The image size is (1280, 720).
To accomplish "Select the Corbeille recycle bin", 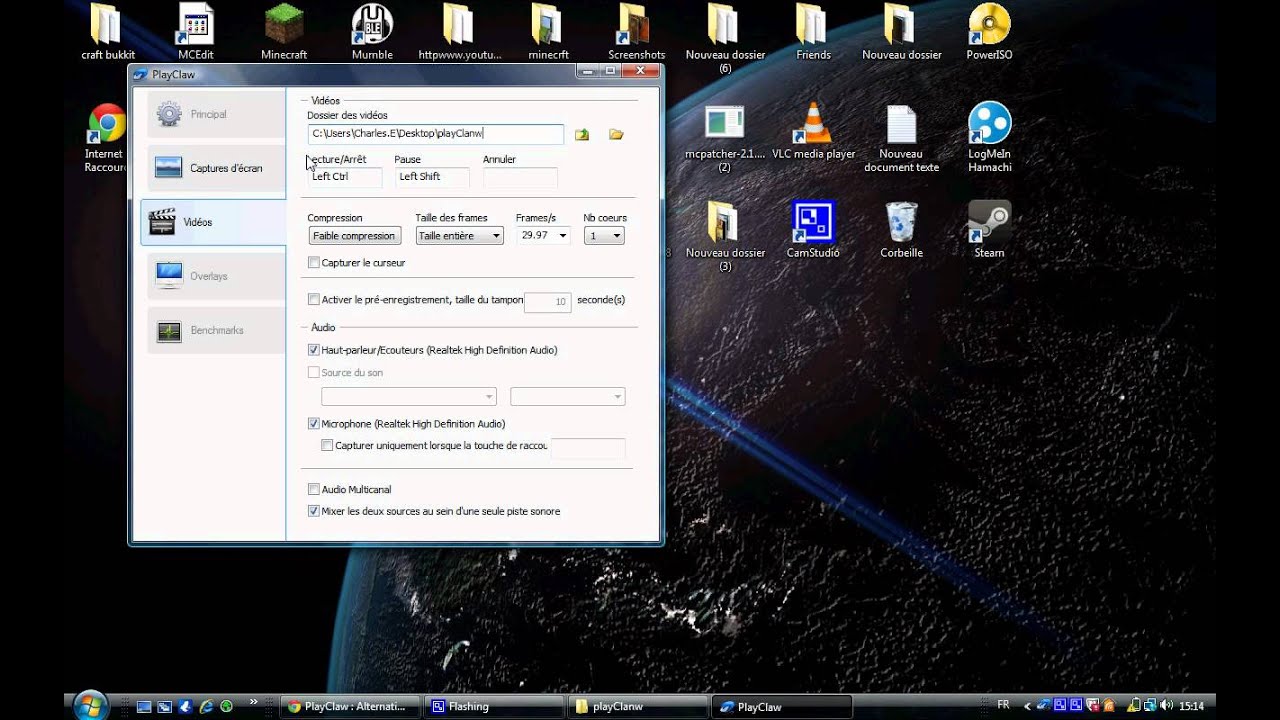I will 901,230.
